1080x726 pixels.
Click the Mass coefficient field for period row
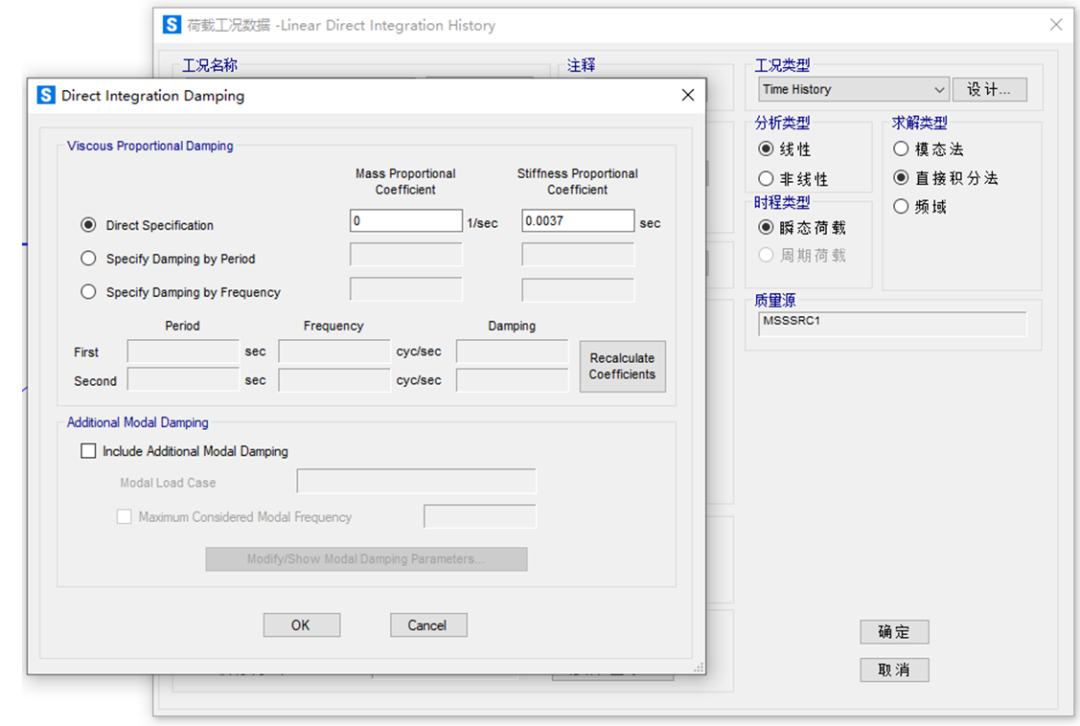point(406,254)
